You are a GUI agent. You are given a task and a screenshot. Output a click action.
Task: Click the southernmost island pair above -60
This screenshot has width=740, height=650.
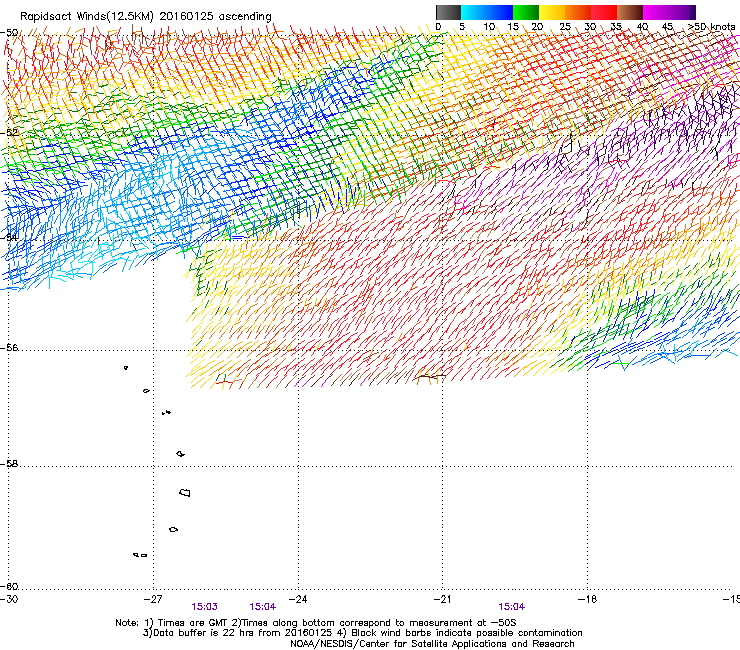140,555
